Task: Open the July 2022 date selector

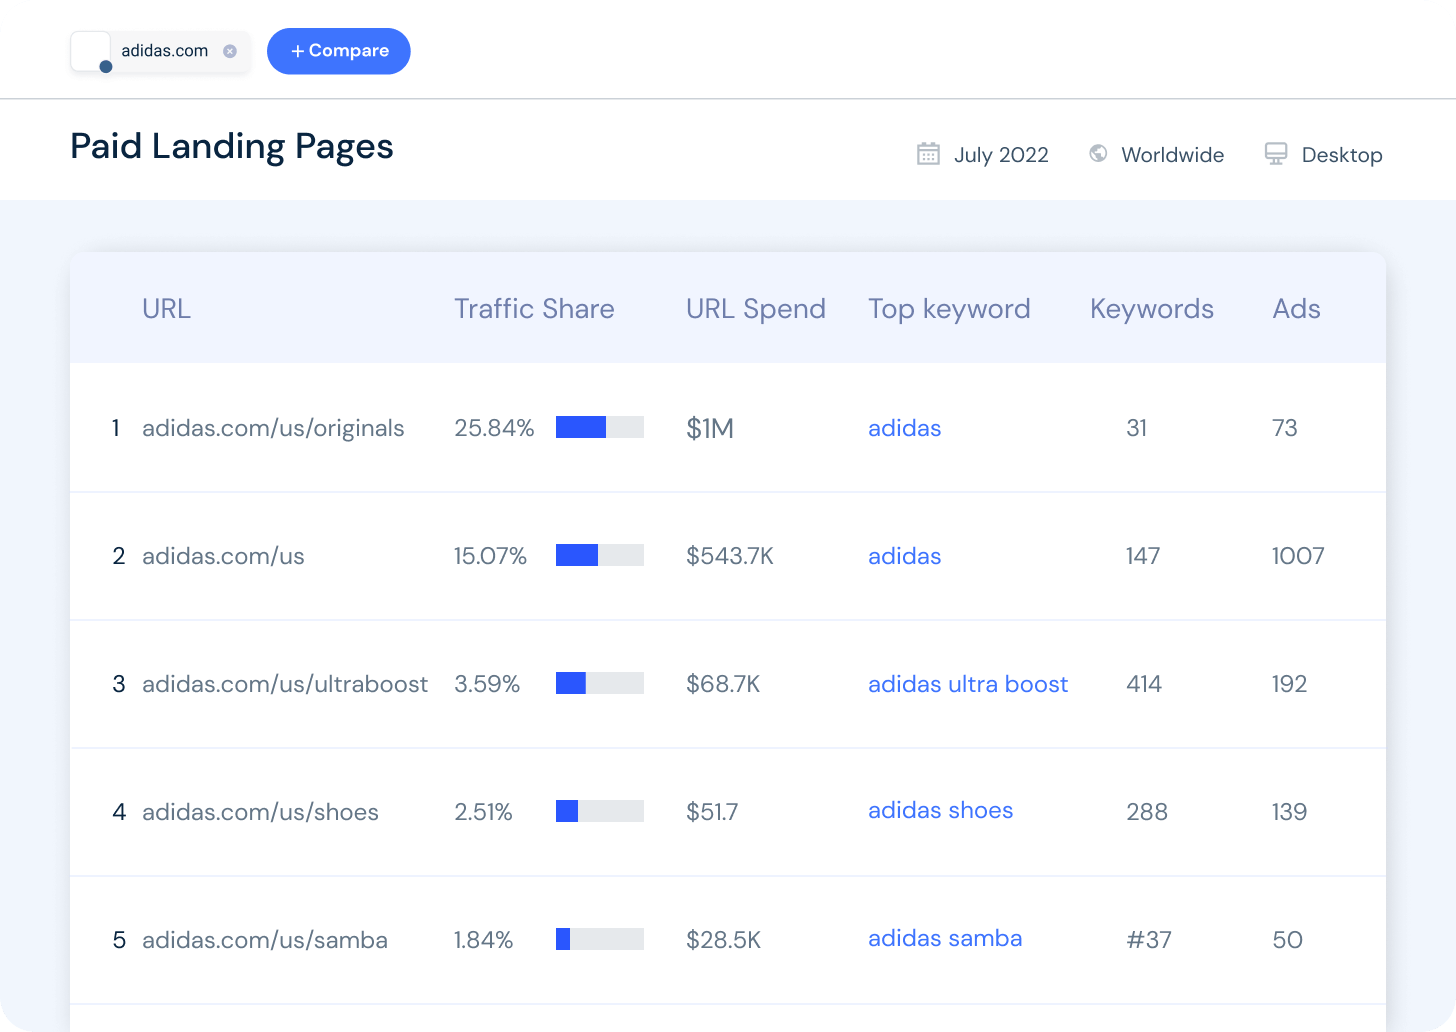Action: 1001,154
